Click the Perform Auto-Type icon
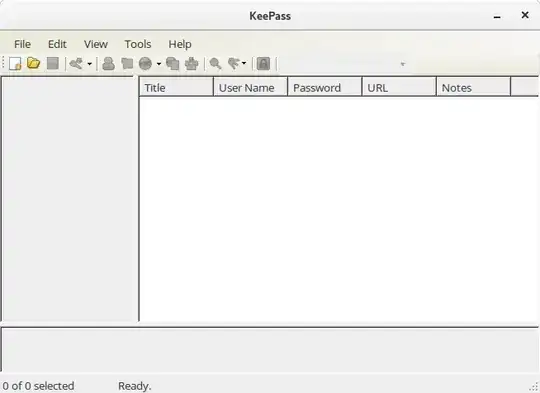This screenshot has height=393, width=540. pos(191,64)
